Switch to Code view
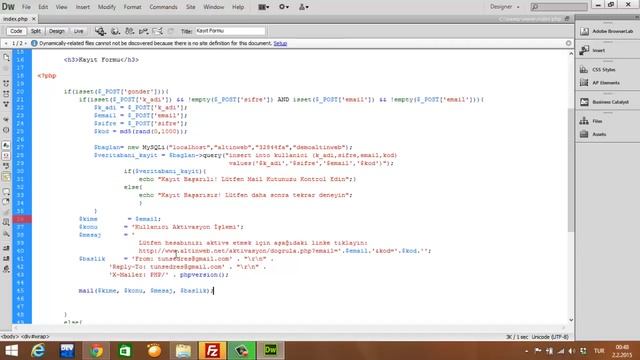Screen dimensions: 640x360 (16, 31)
